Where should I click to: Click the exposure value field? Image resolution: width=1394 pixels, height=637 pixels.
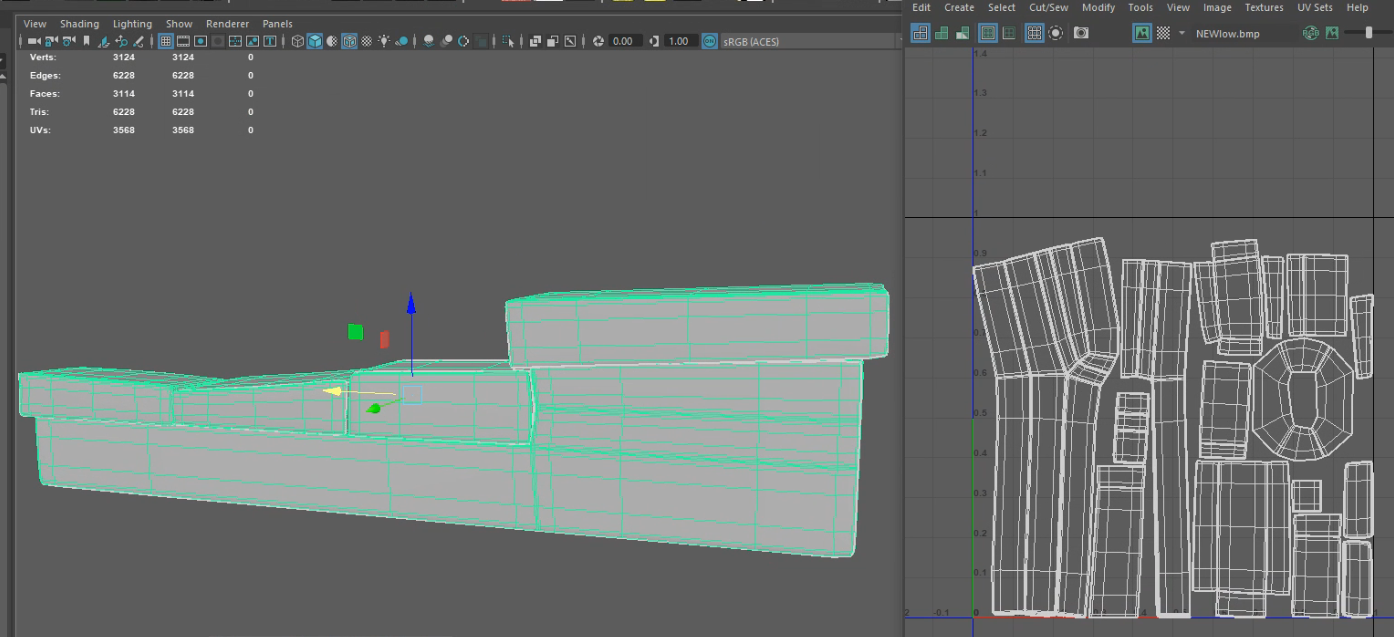tap(625, 41)
